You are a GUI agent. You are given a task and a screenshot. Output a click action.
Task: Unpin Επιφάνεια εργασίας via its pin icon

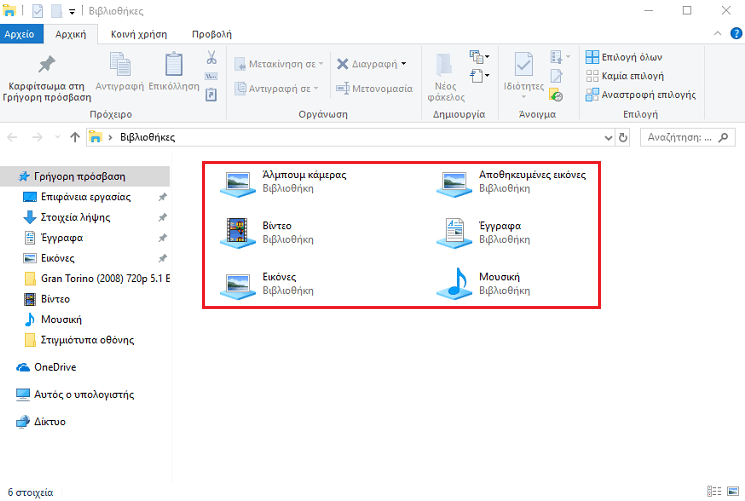pos(162,197)
